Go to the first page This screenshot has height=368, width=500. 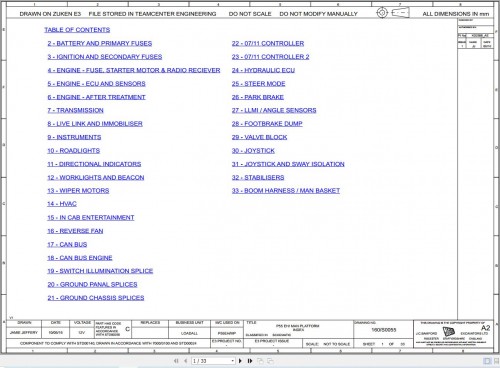click(176, 361)
